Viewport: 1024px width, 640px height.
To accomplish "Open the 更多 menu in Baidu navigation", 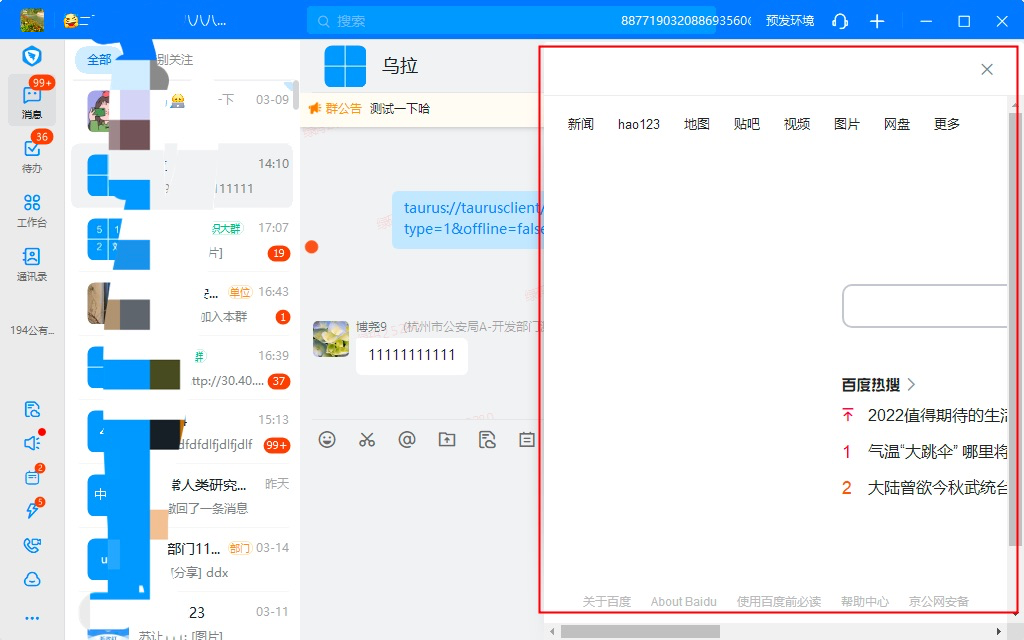I will tap(947, 124).
